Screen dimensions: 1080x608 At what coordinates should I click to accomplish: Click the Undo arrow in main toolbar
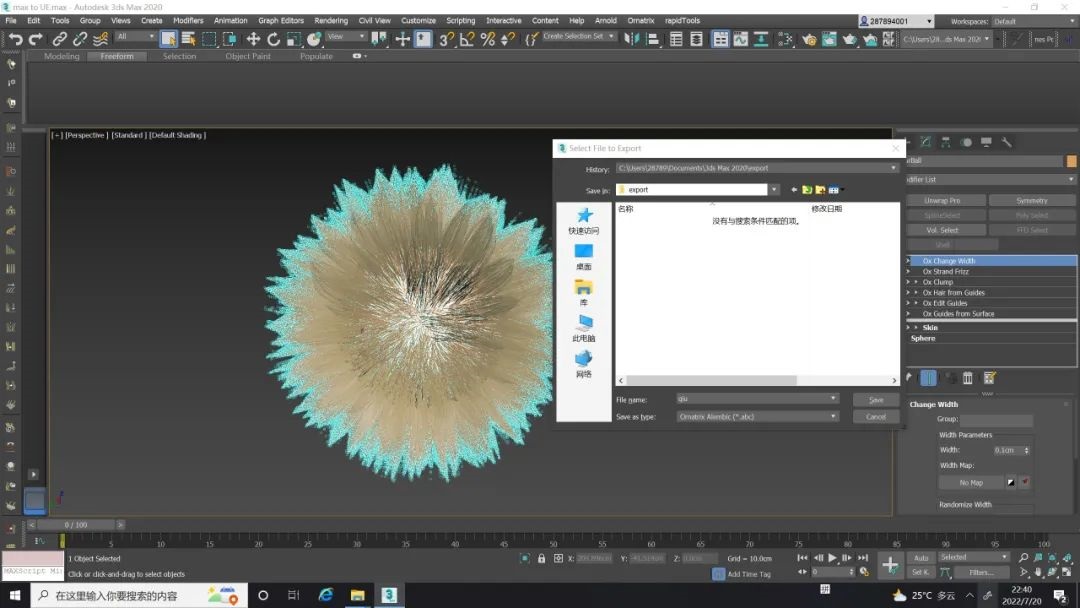pyautogui.click(x=15, y=39)
